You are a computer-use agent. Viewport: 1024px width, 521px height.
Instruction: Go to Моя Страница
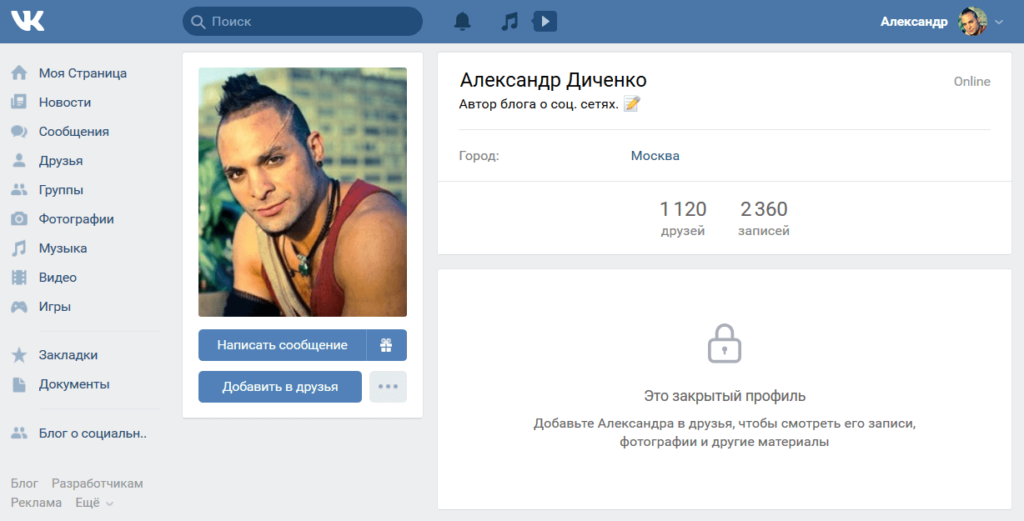[82, 73]
